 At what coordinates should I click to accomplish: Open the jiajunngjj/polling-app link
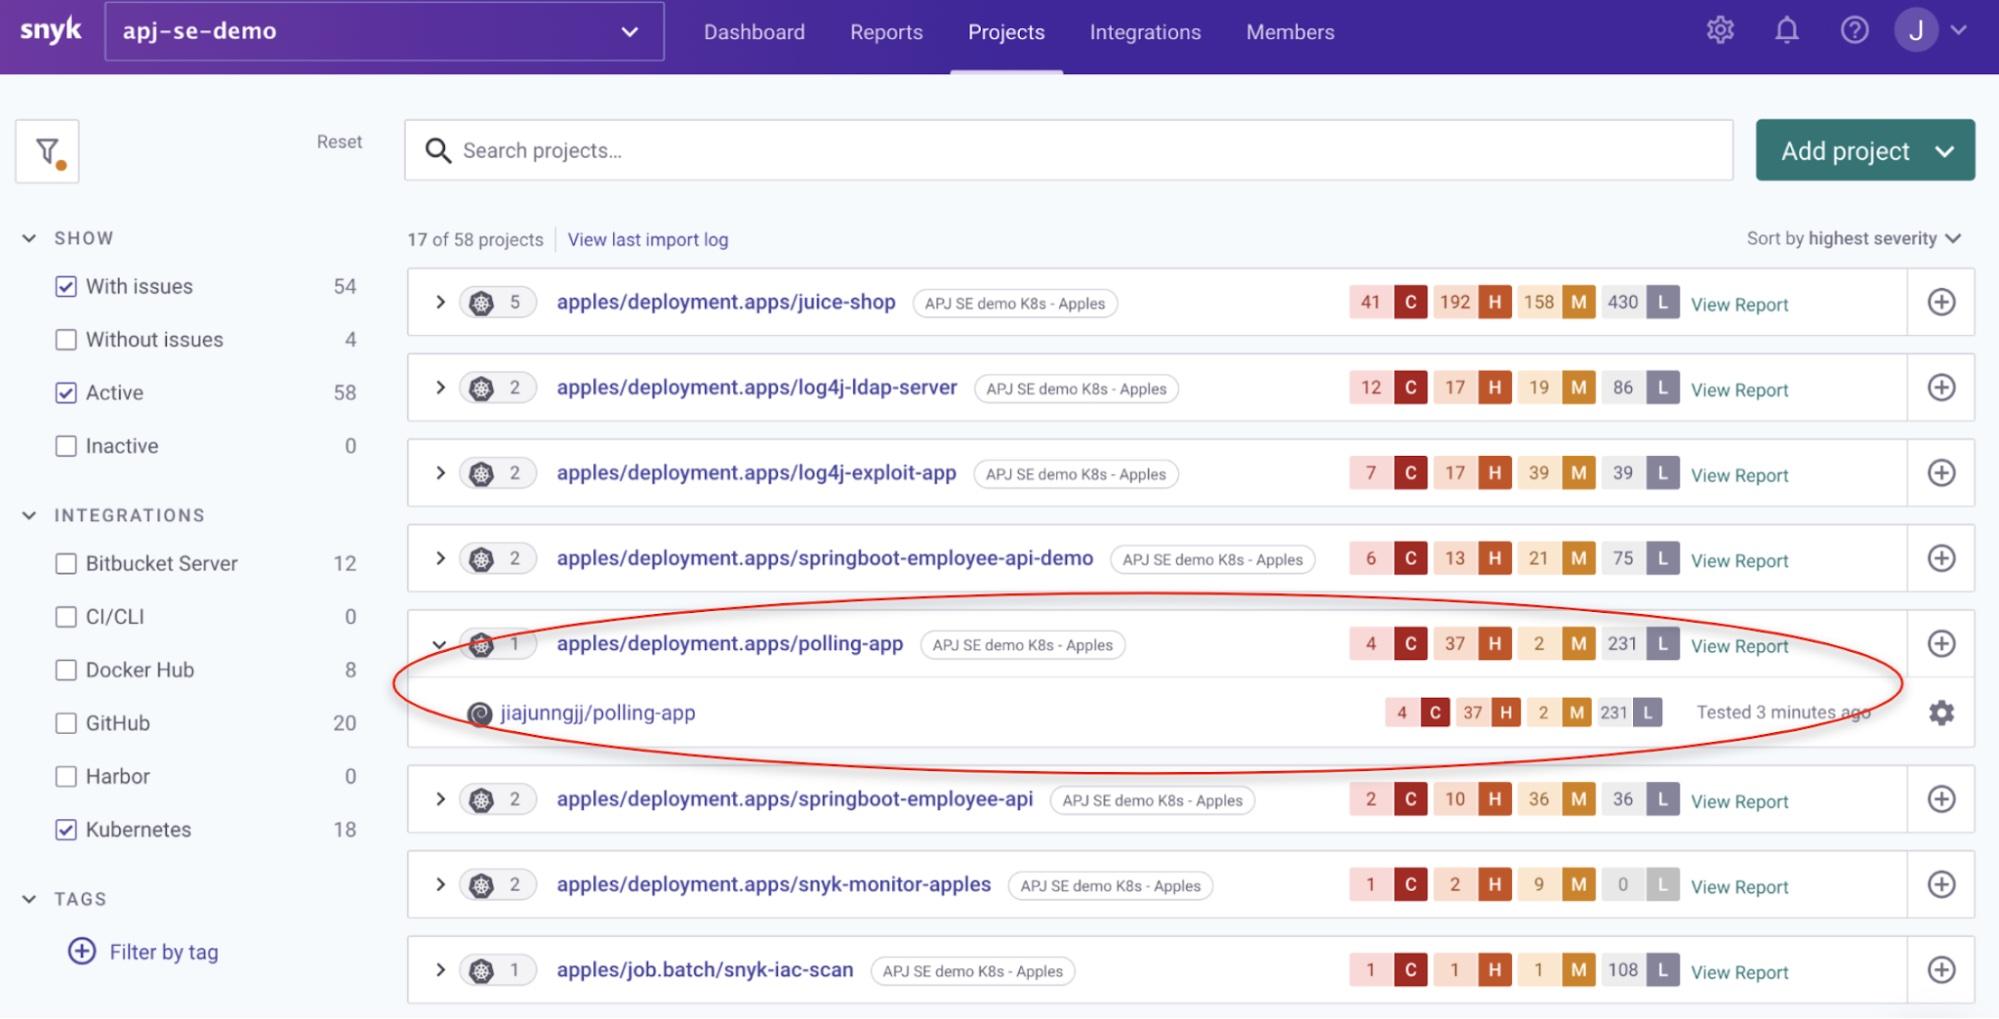coord(598,713)
